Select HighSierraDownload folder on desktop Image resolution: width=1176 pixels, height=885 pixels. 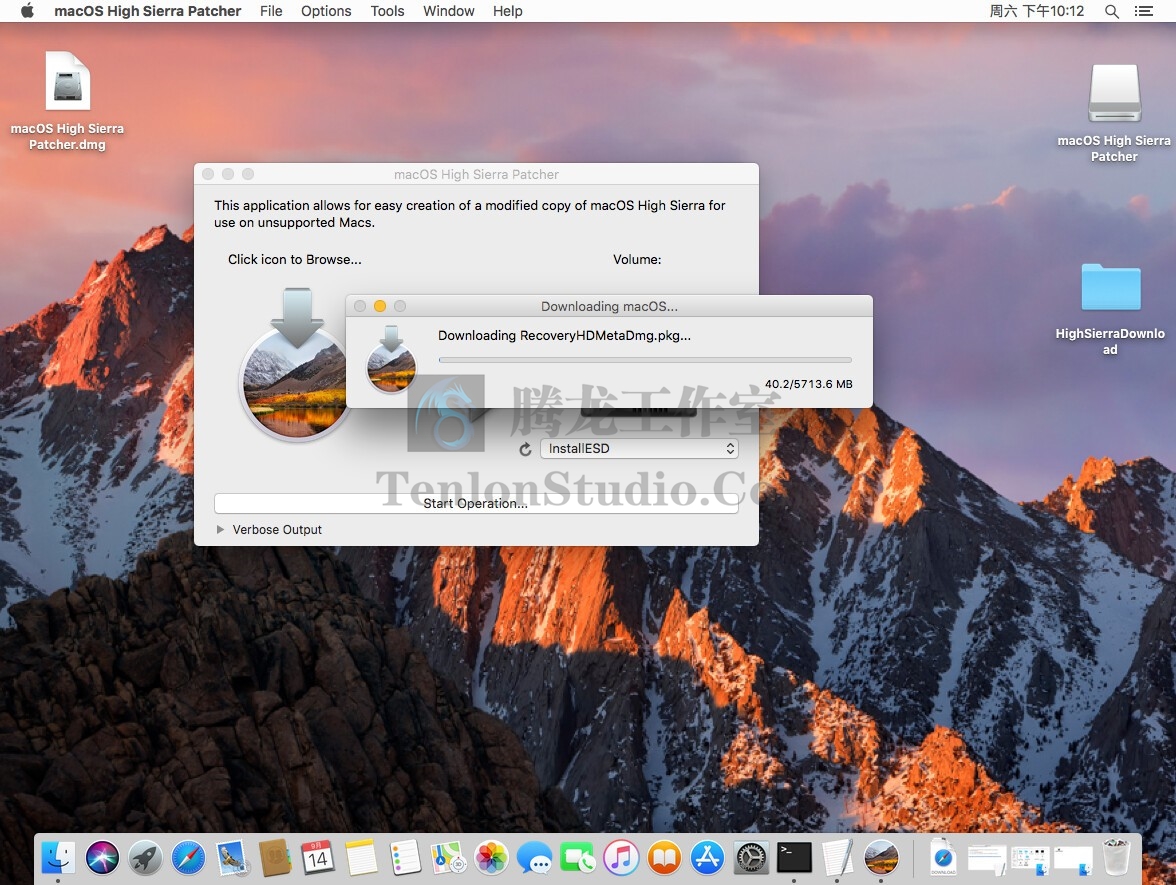click(1110, 309)
